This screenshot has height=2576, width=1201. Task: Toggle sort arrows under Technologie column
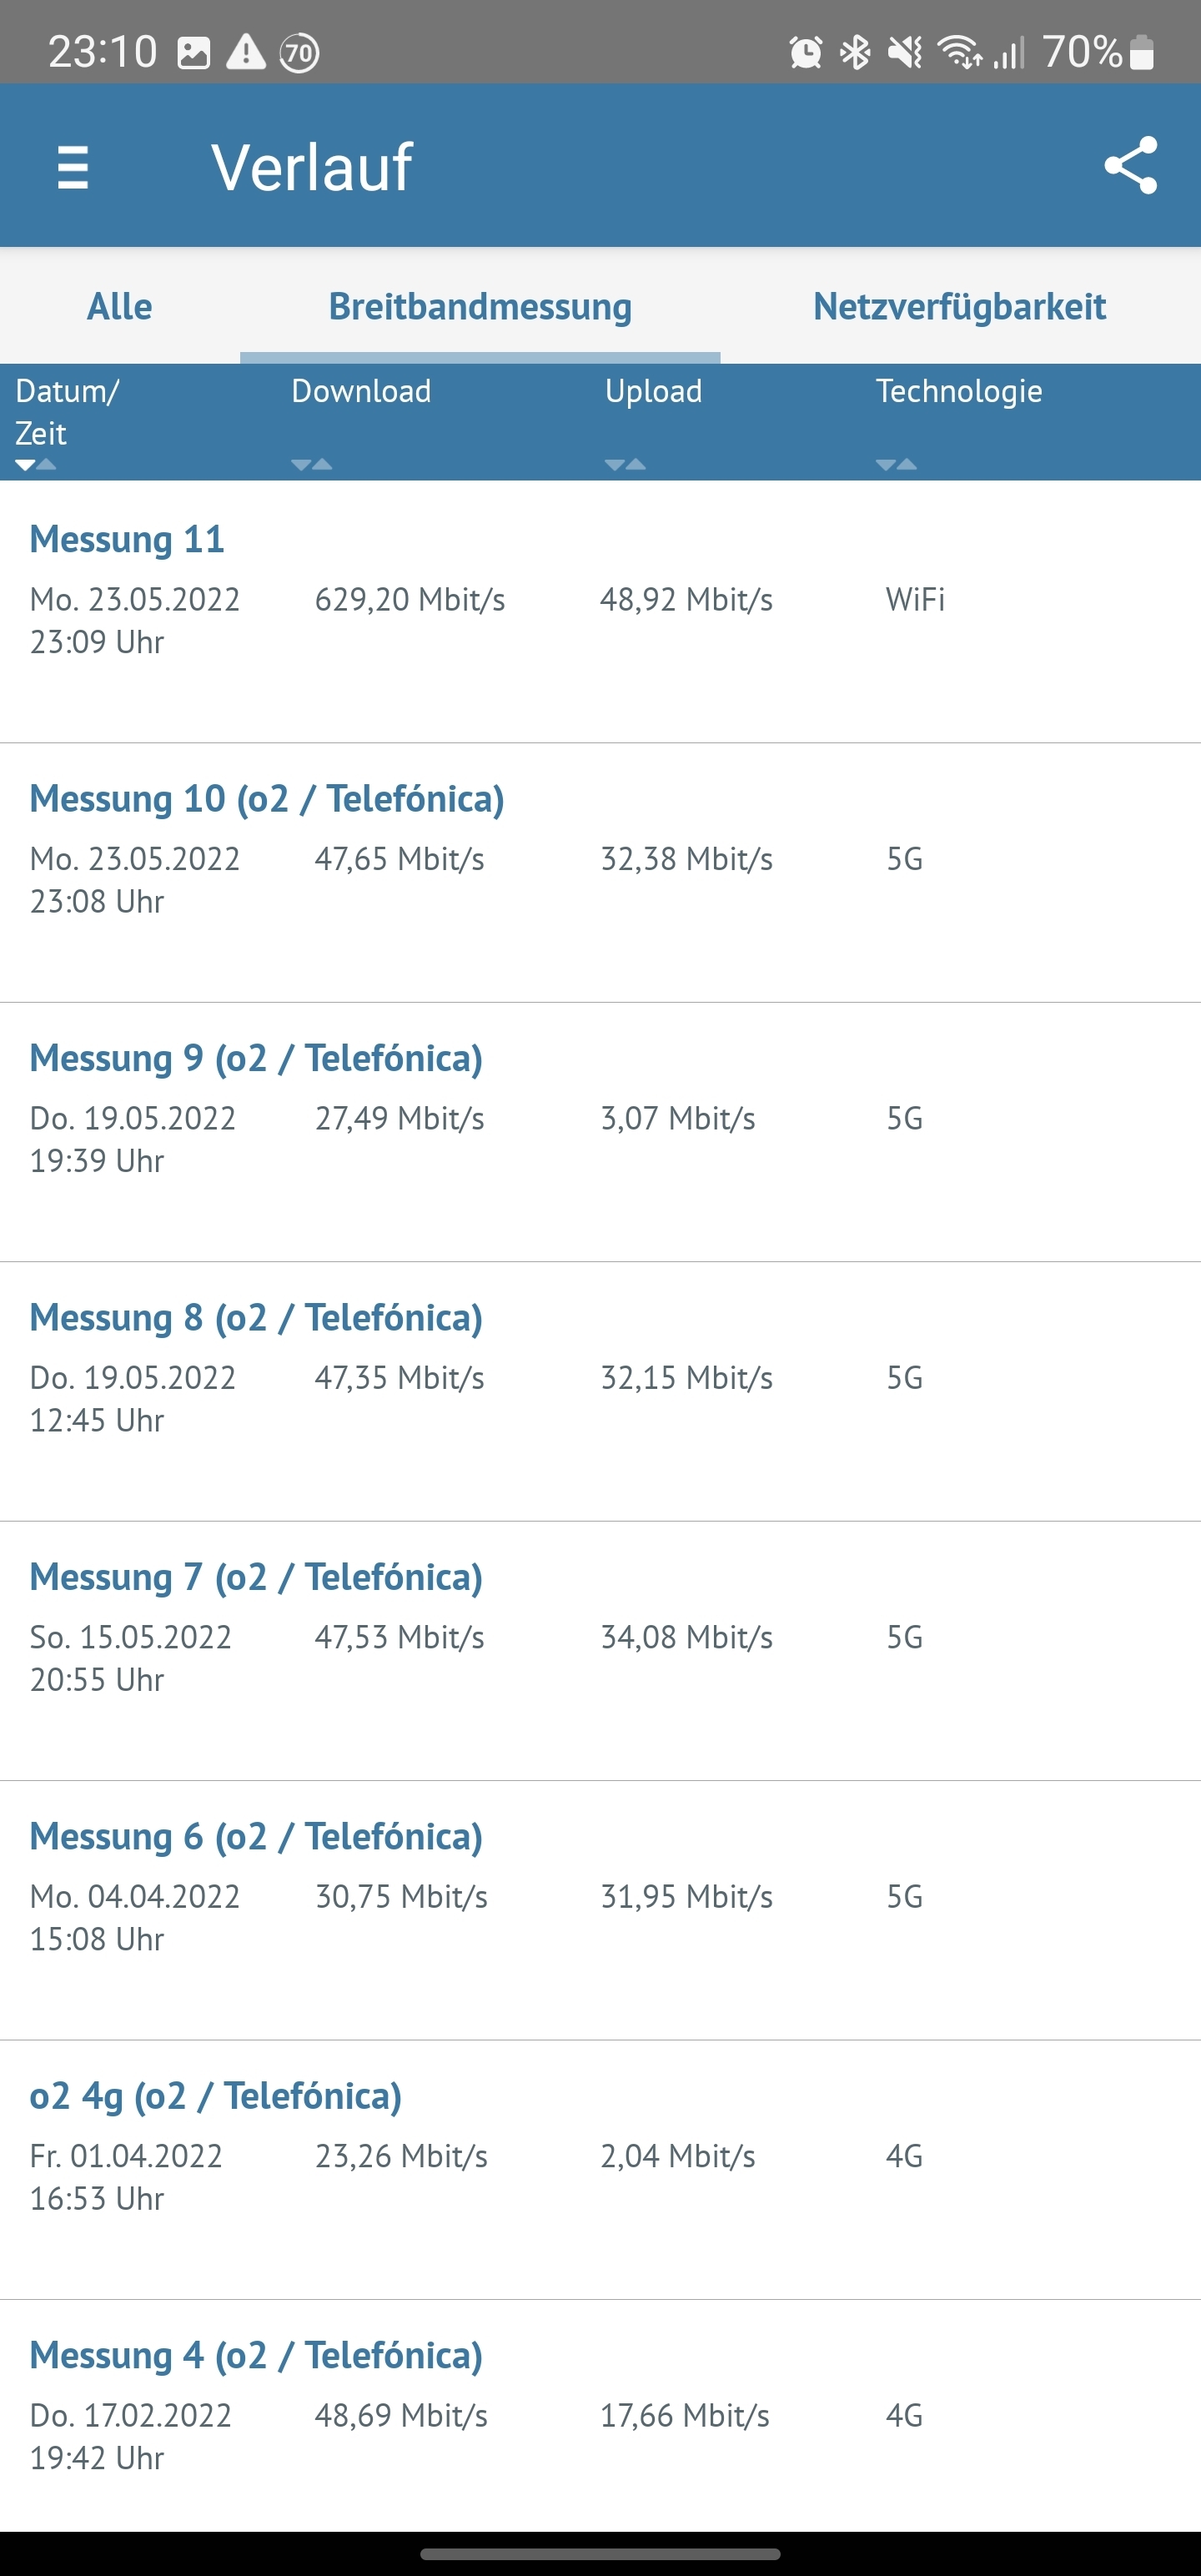[x=897, y=464]
